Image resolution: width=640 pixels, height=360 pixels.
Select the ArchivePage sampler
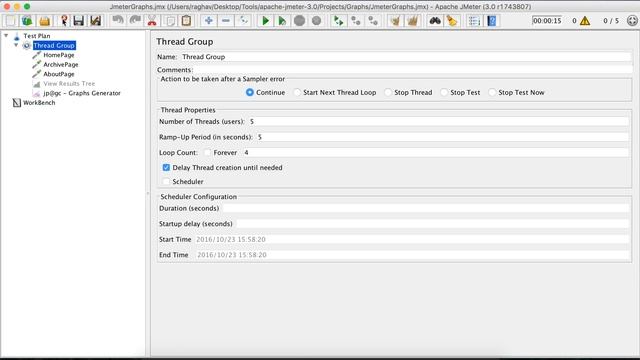[61, 64]
